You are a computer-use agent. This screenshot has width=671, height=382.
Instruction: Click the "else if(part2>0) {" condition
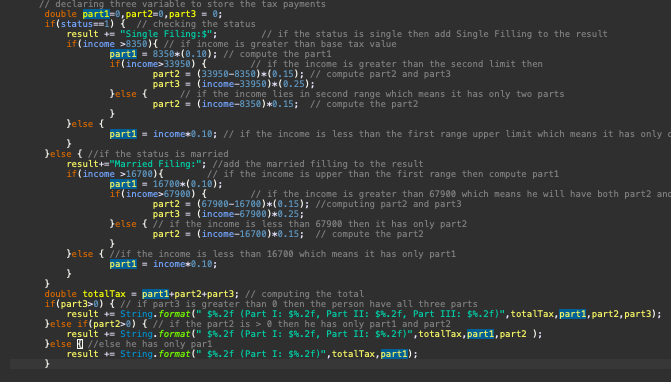point(98,324)
